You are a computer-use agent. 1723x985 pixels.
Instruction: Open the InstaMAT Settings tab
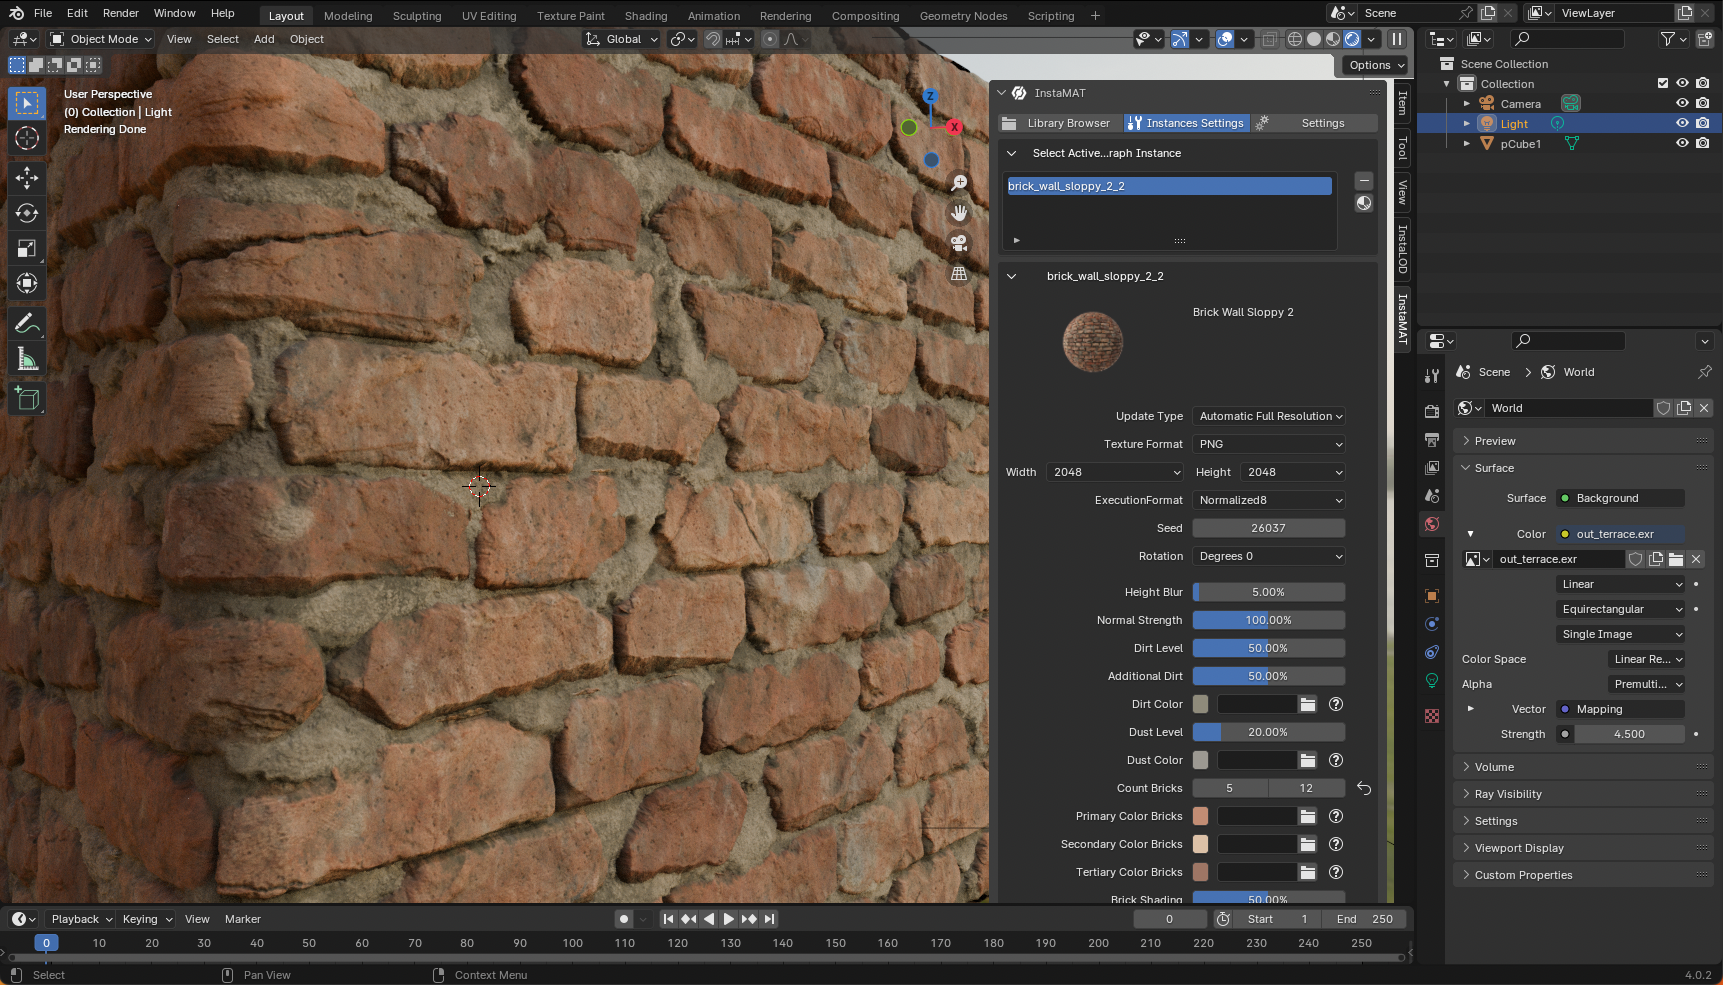[x=1315, y=123]
